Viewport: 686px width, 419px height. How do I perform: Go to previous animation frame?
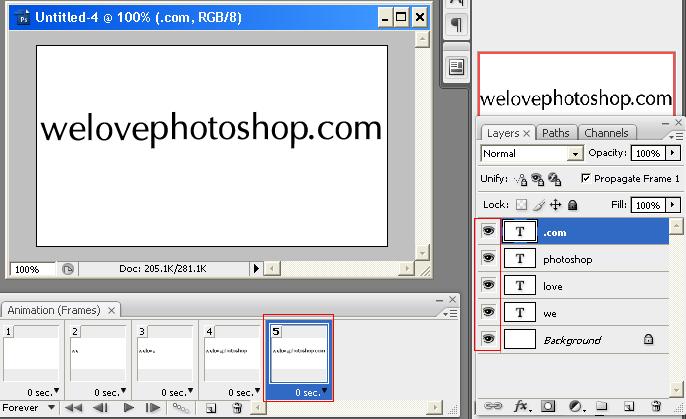click(101, 408)
